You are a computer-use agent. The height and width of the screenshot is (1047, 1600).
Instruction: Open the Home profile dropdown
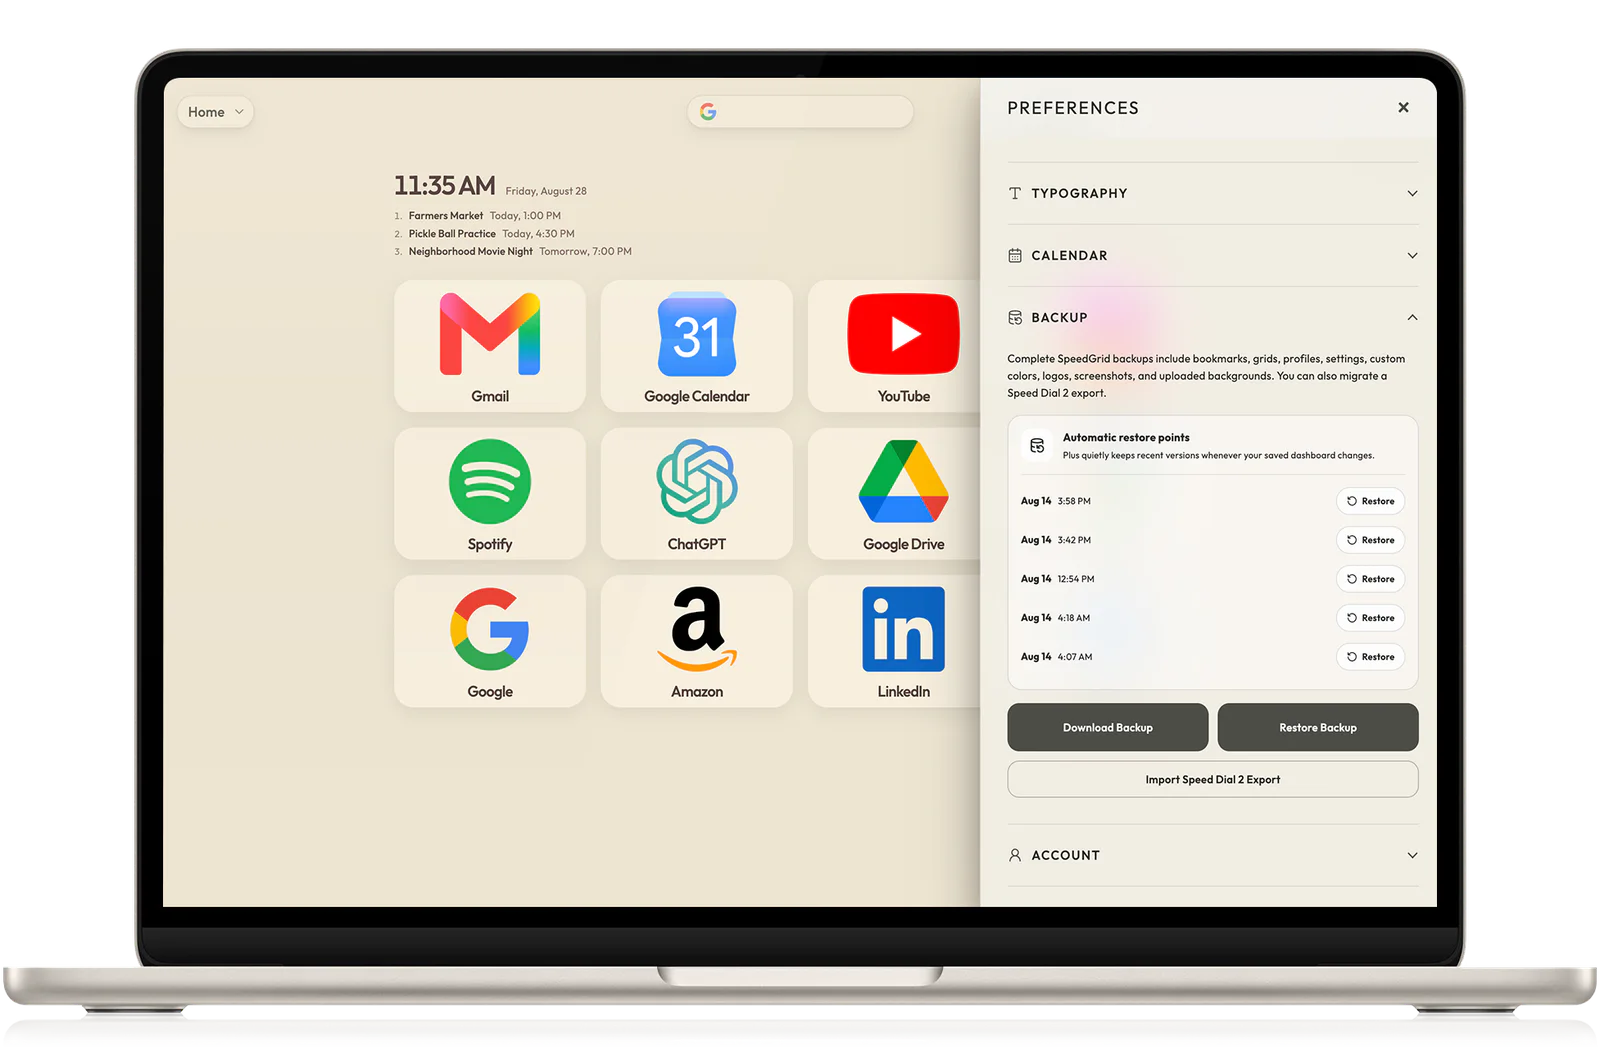pyautogui.click(x=215, y=112)
